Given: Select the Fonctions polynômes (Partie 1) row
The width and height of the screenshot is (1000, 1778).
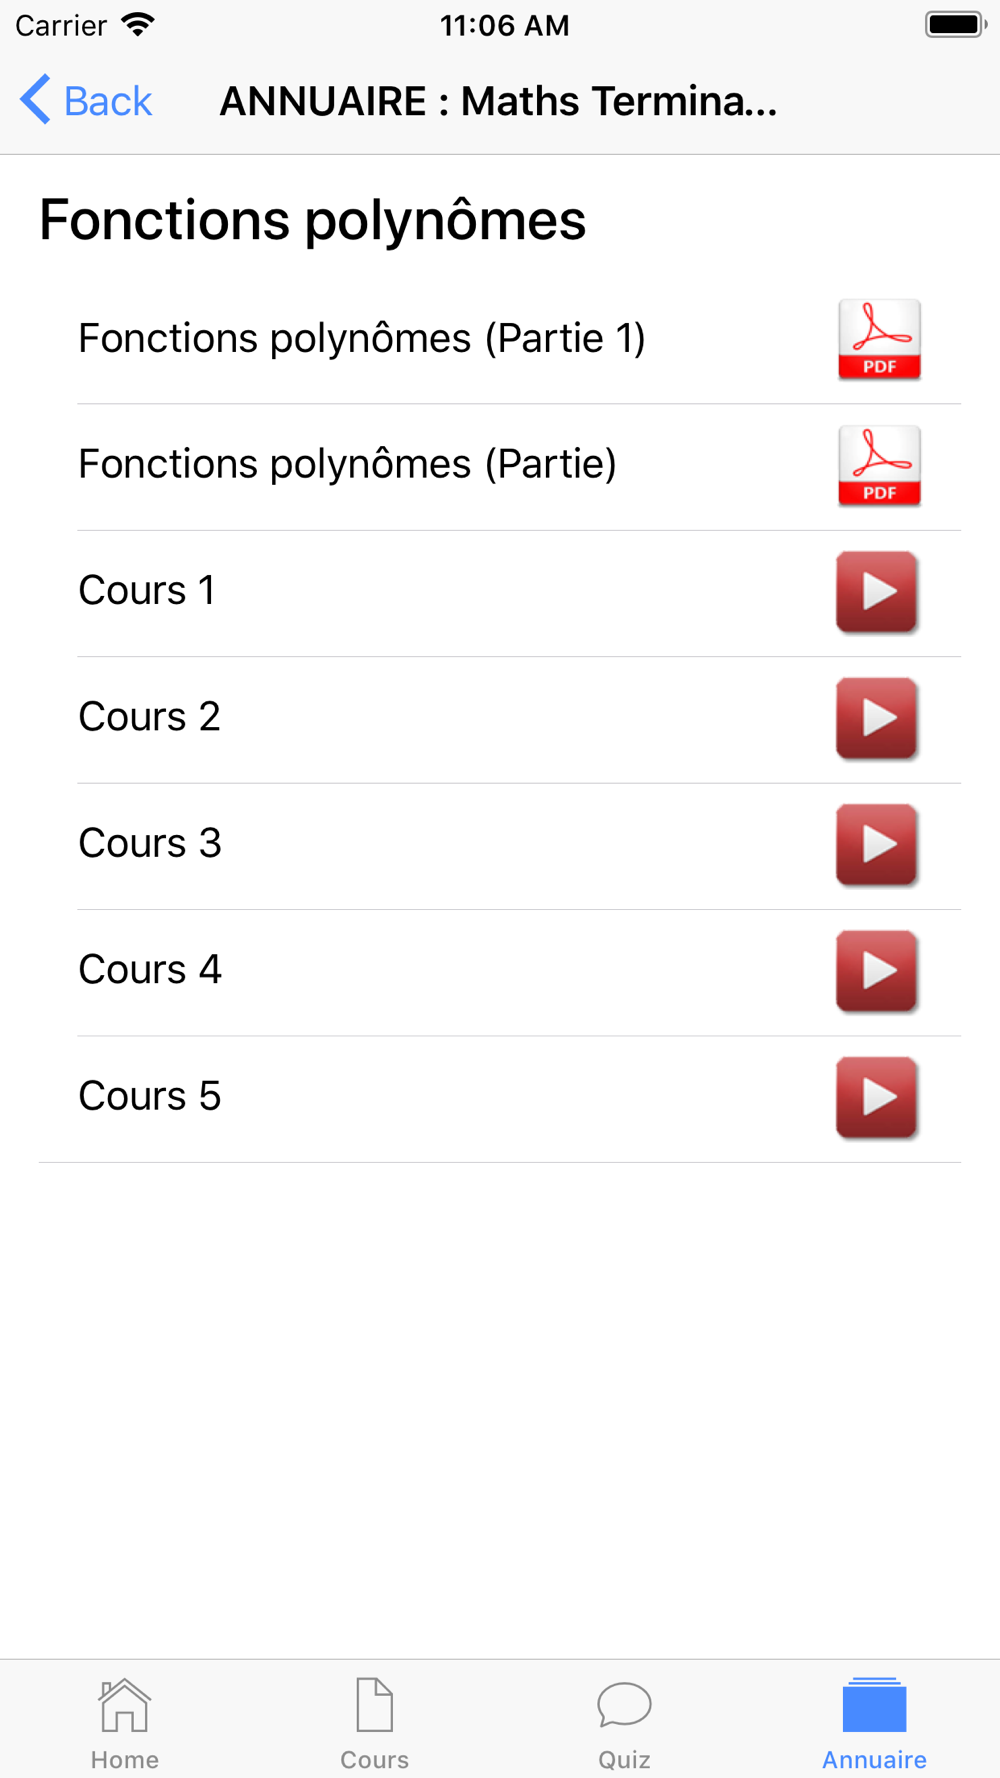Looking at the screenshot, I should (519, 340).
